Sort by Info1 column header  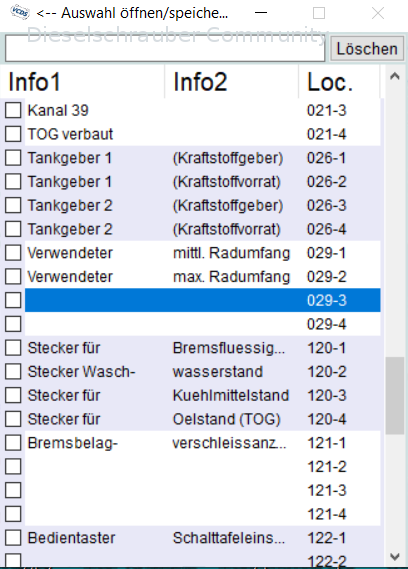[82, 82]
